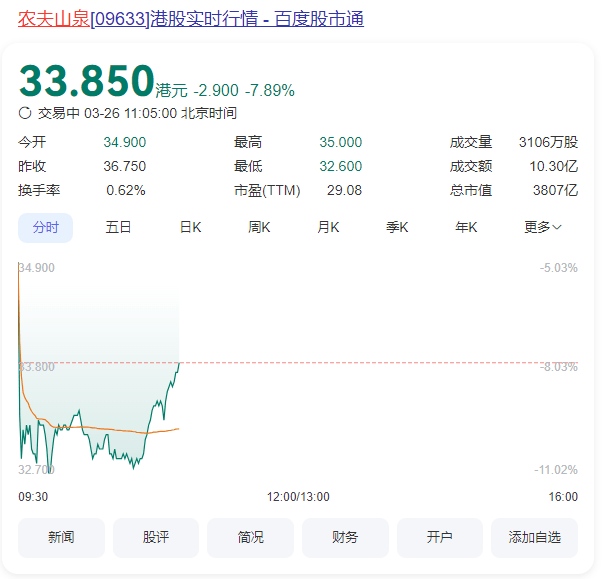Viewport: 609px width, 579px height.
Task: Click the 新闻 button
Action: (61, 537)
